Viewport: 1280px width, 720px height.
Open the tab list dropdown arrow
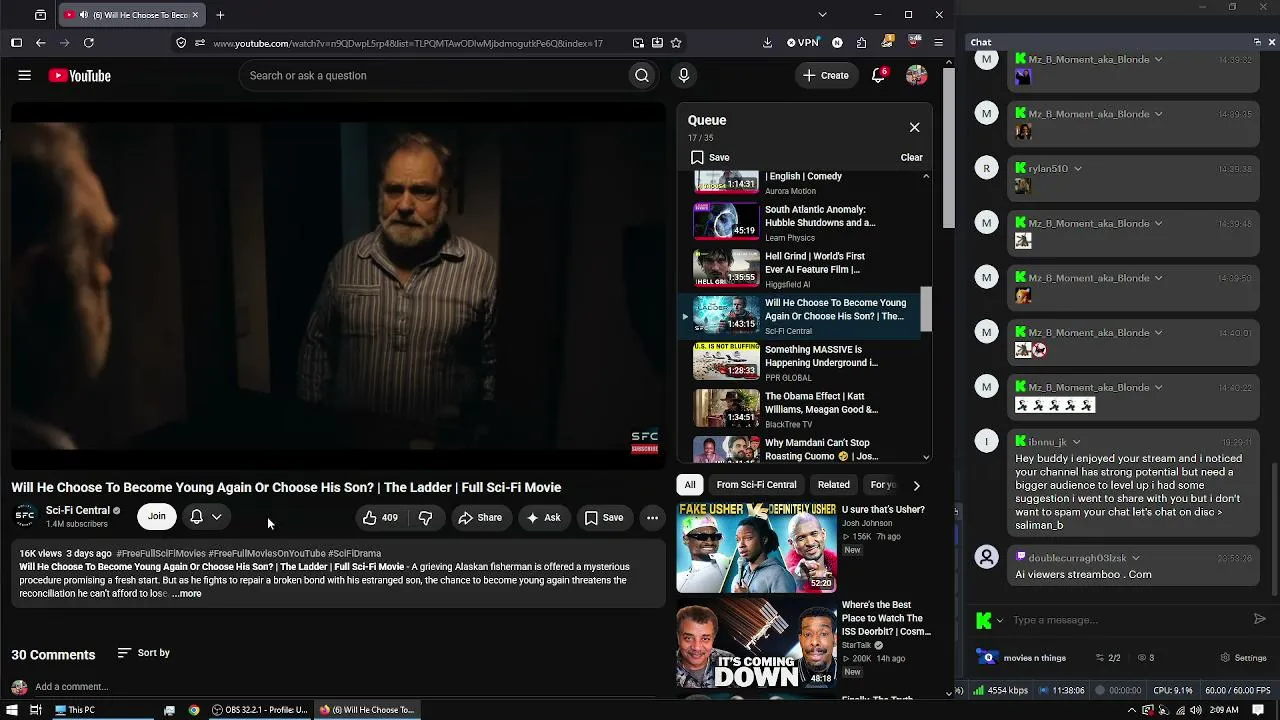pos(822,15)
